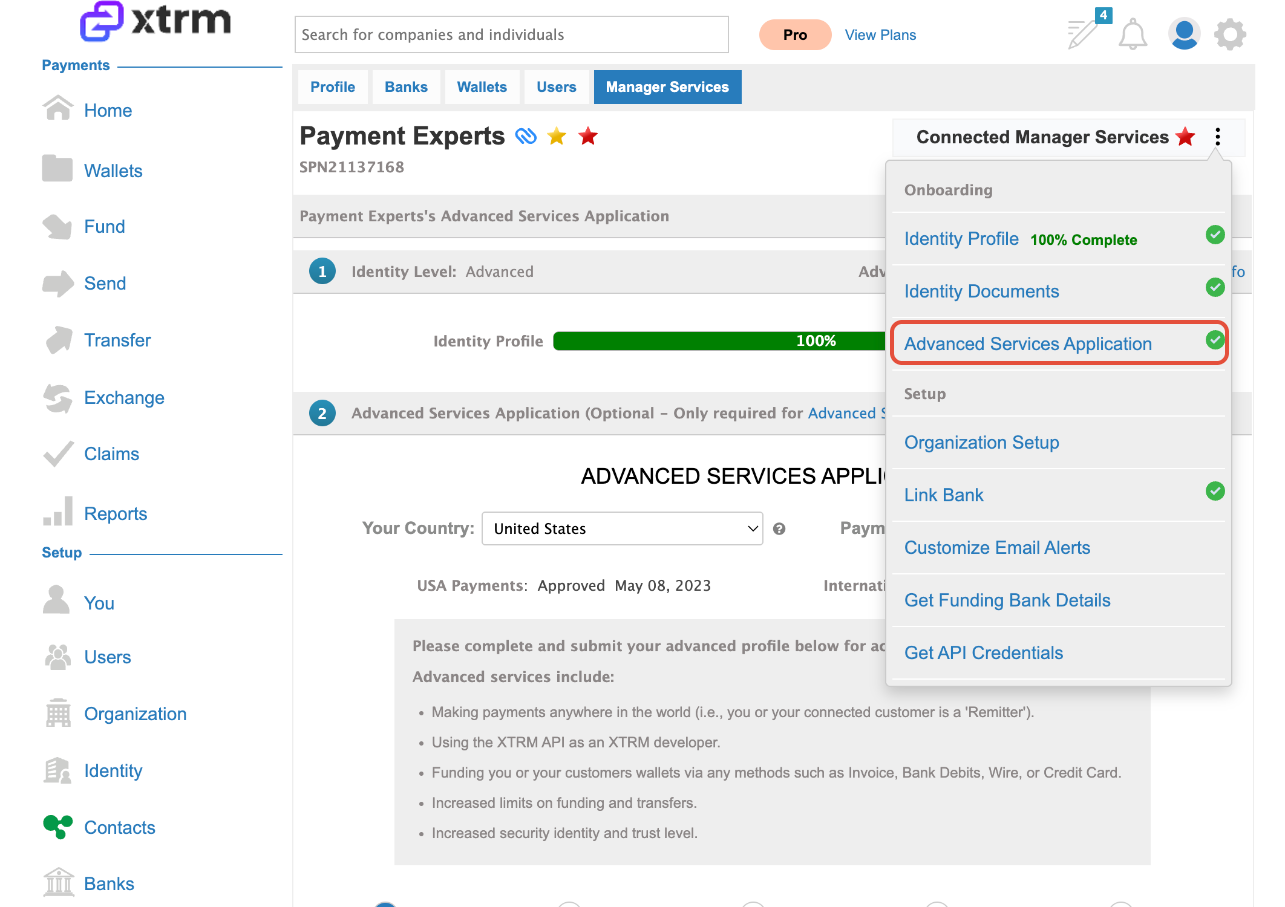This screenshot has width=1285, height=907.
Task: Click the red star beside Connected Manager Services
Action: pos(1185,137)
